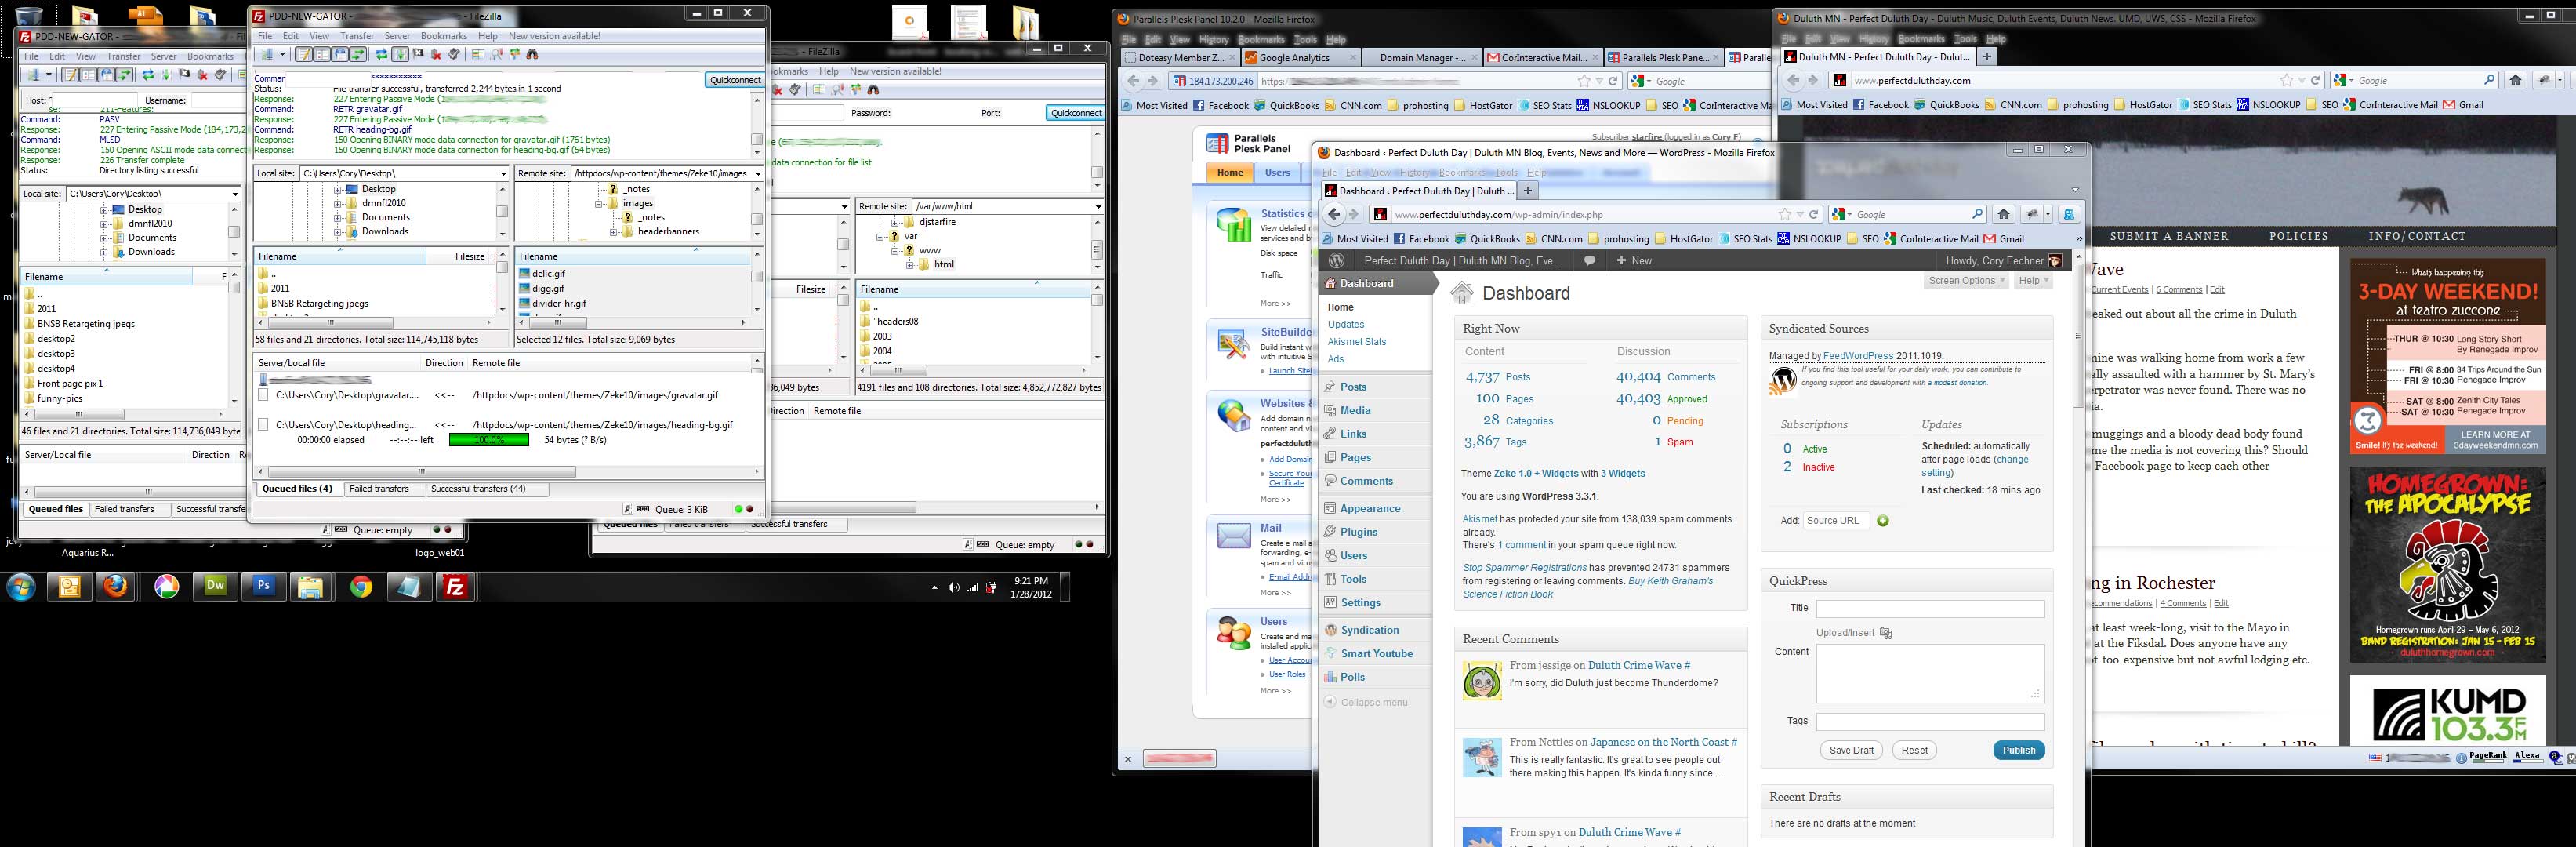
Task: Click Save Draft in QuickPress
Action: pos(1851,750)
